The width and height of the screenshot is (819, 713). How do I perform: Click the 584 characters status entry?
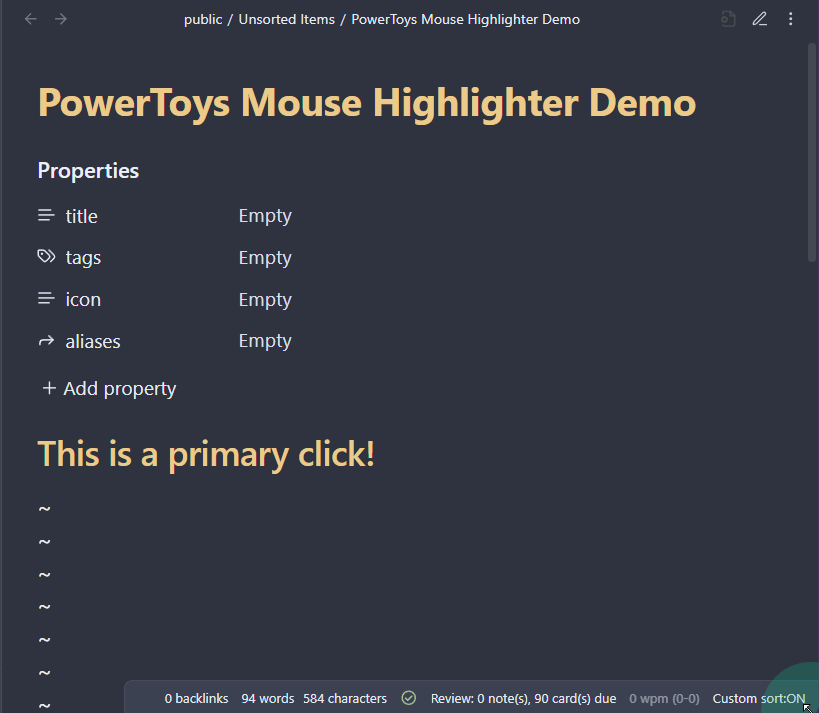pos(345,698)
